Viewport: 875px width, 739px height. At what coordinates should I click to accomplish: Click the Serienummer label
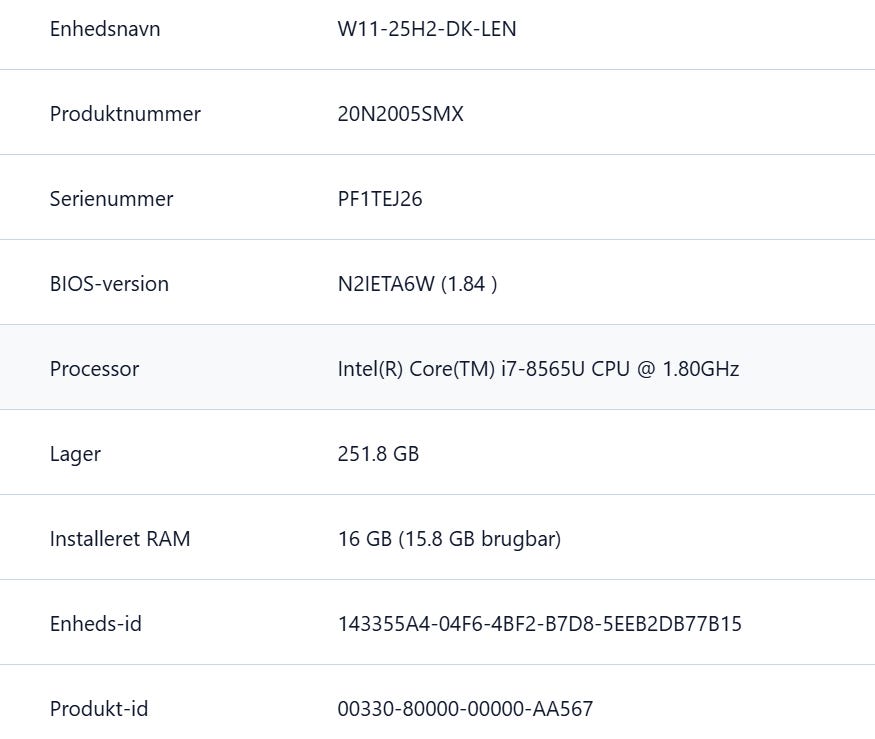(111, 199)
